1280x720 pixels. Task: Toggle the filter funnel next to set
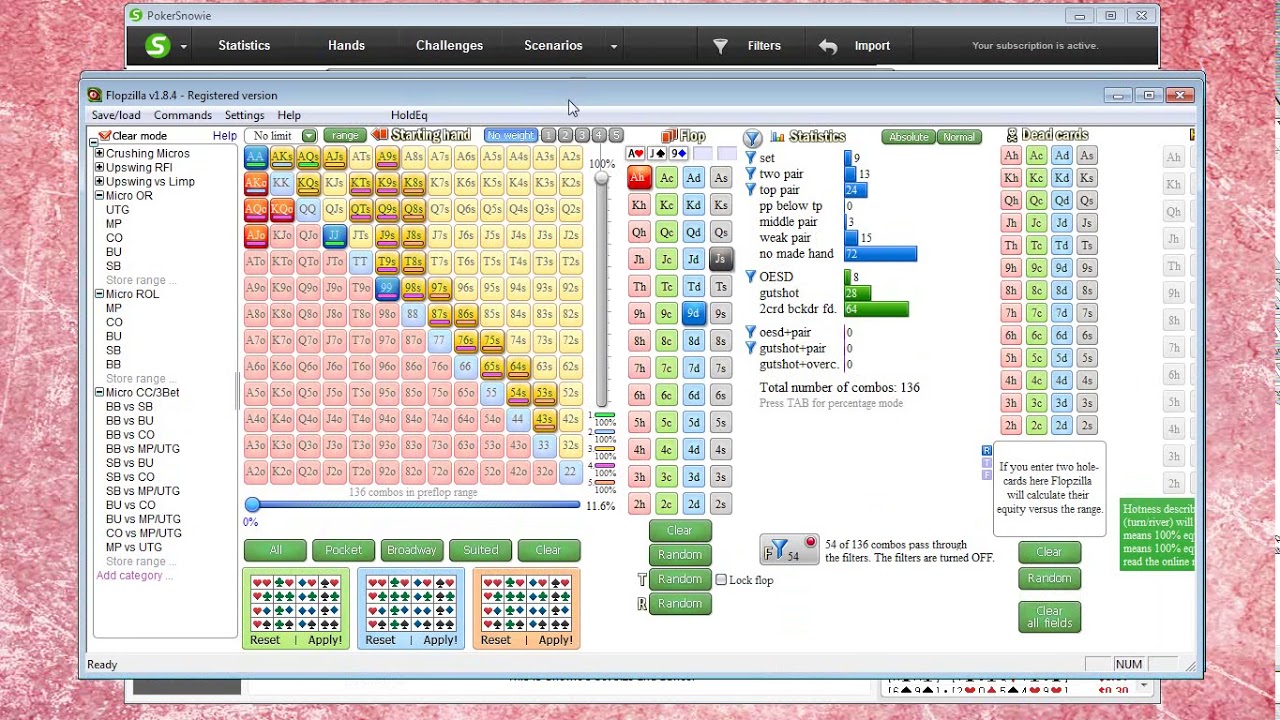point(751,158)
